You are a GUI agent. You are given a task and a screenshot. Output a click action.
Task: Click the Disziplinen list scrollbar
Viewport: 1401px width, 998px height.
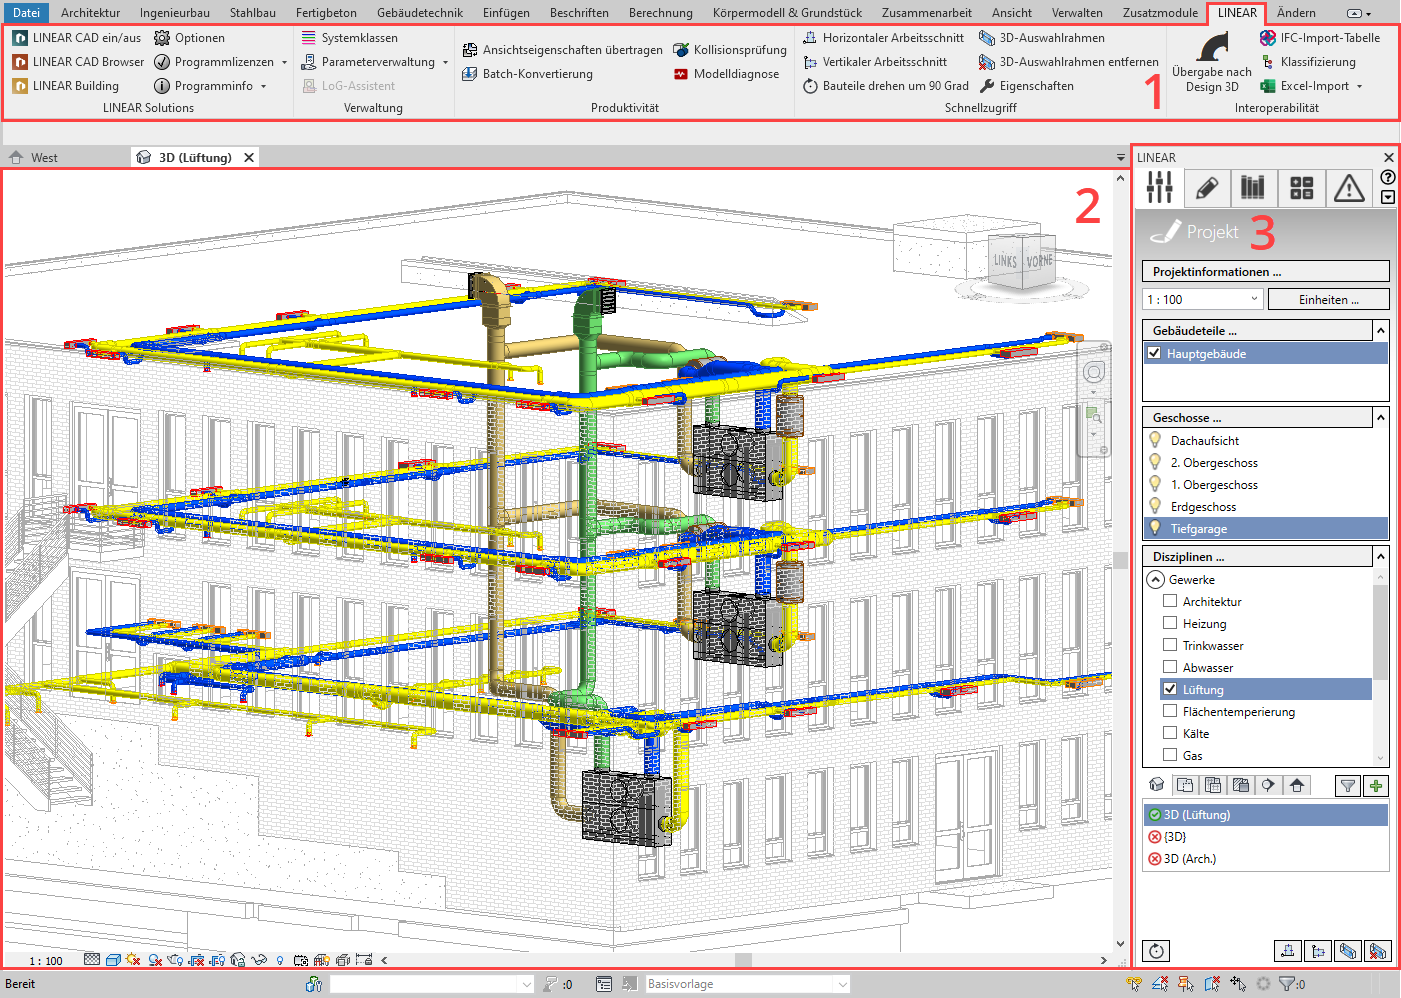(1381, 630)
